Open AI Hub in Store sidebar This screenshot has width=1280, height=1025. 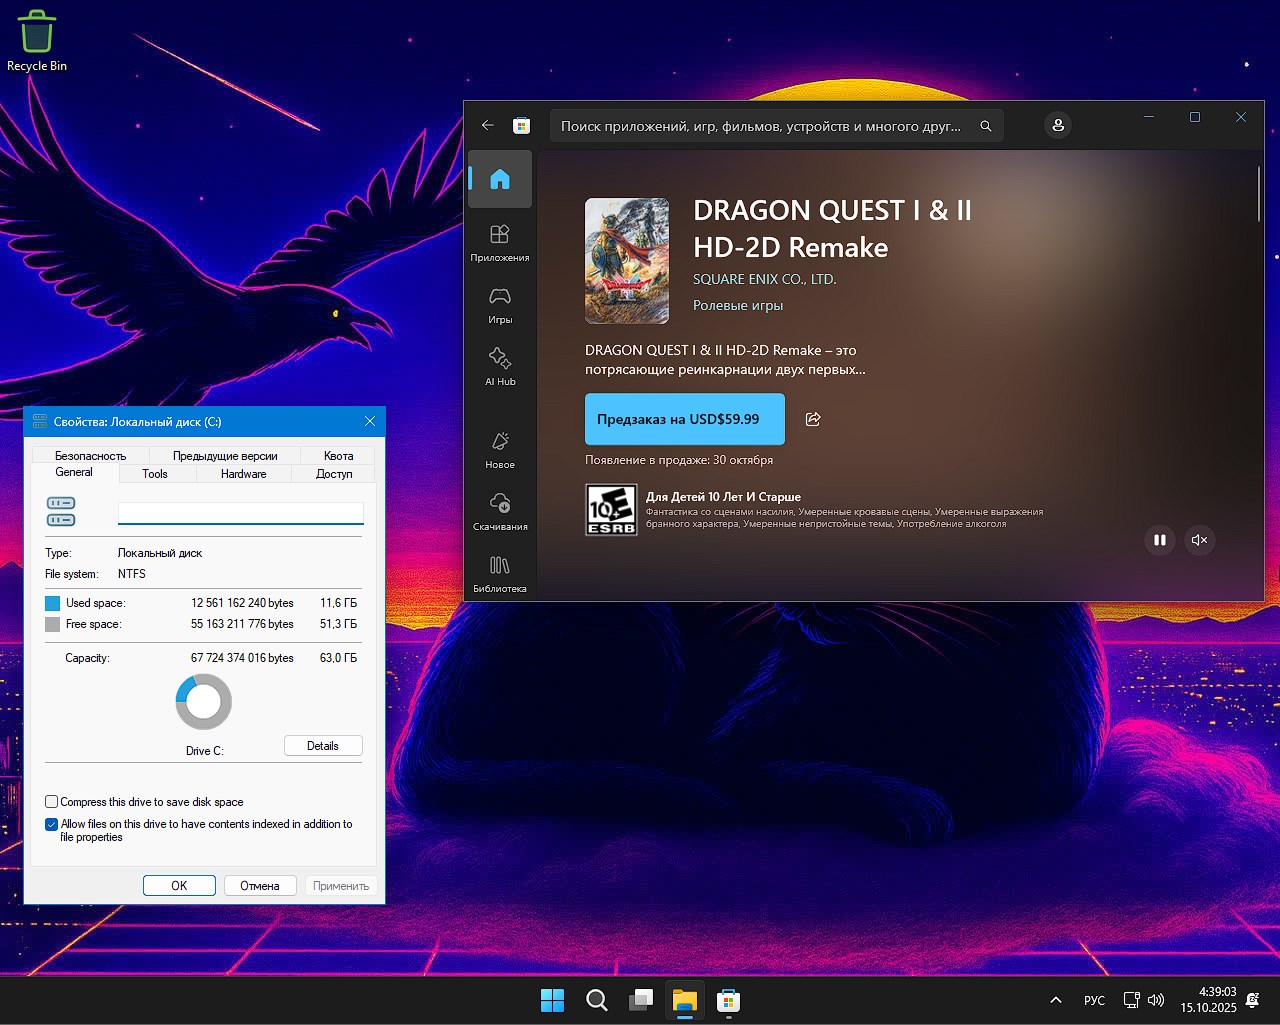(x=500, y=366)
